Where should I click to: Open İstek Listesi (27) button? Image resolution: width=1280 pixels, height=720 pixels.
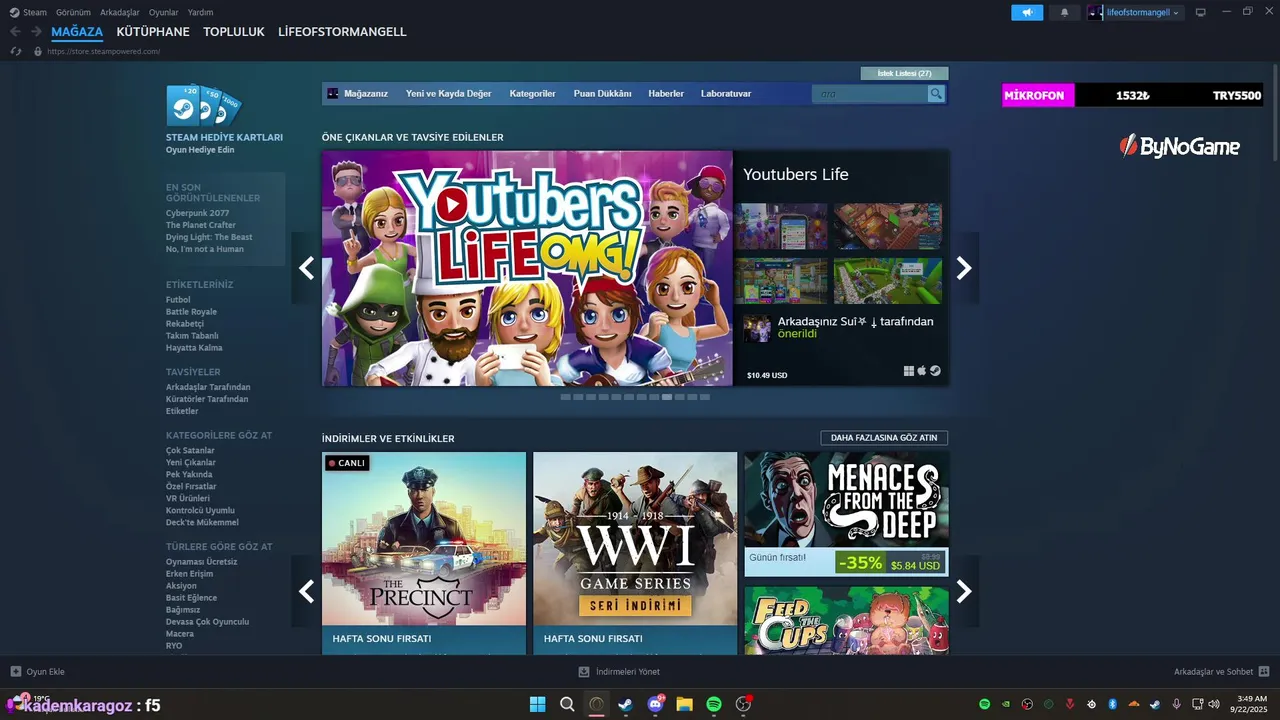click(x=904, y=73)
